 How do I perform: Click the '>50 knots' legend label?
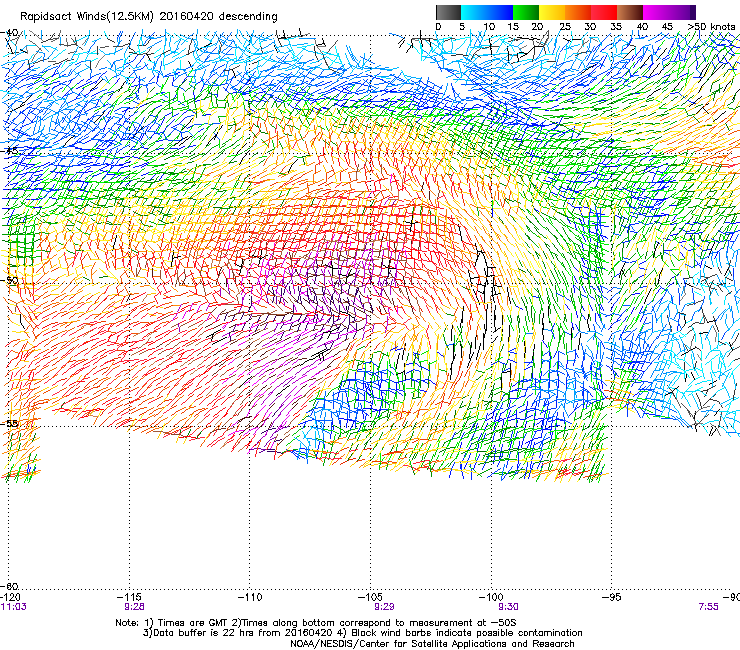[x=711, y=27]
